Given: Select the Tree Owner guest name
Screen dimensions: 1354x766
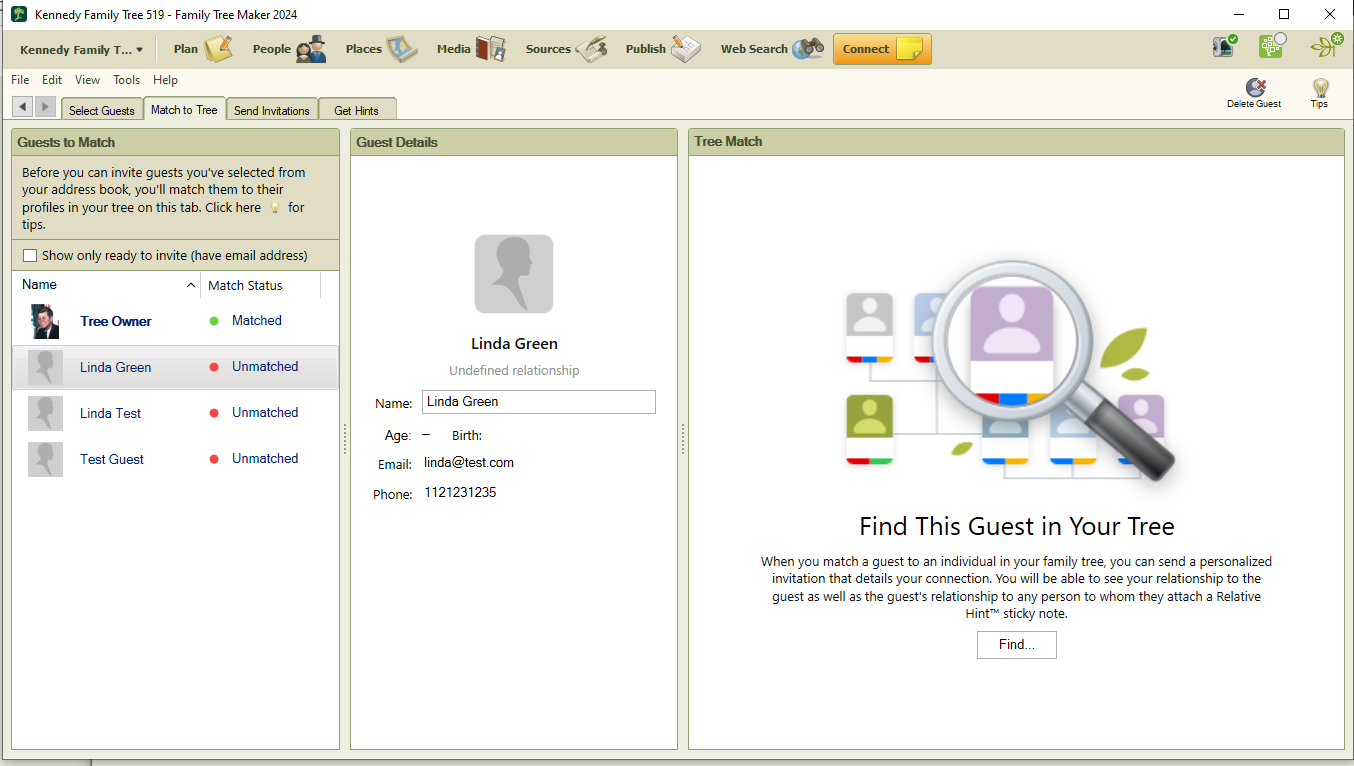Looking at the screenshot, I should [x=116, y=321].
